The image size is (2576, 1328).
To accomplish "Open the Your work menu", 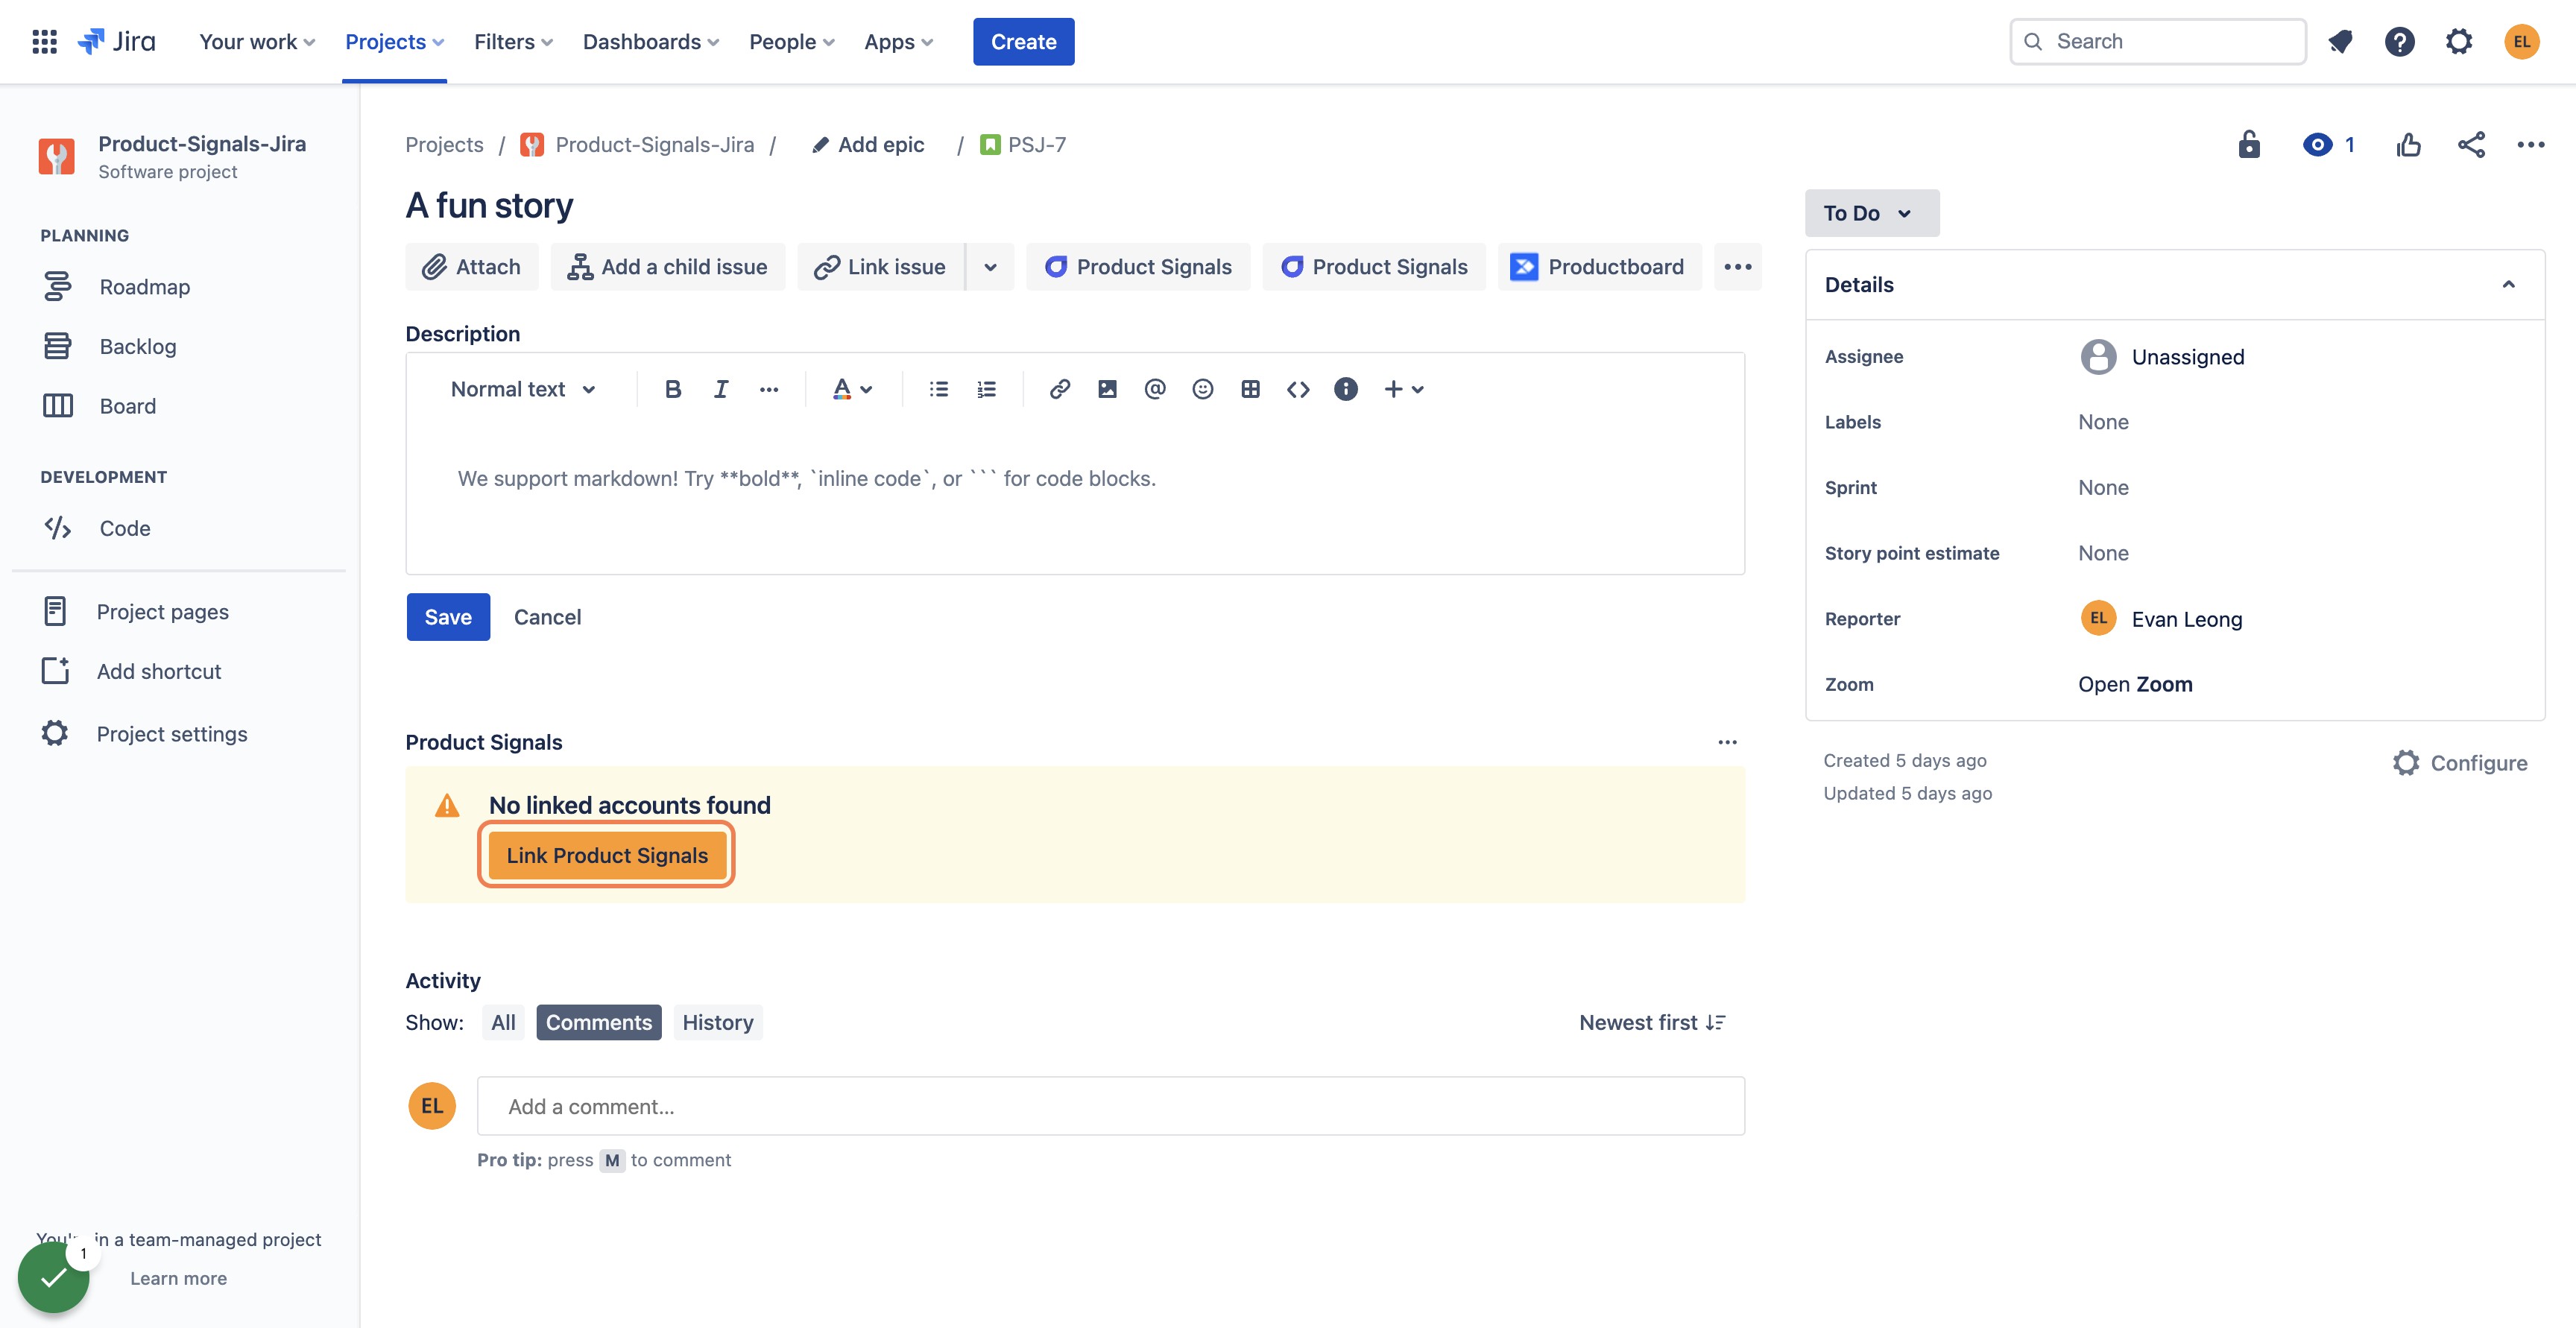I will pyautogui.click(x=257, y=41).
